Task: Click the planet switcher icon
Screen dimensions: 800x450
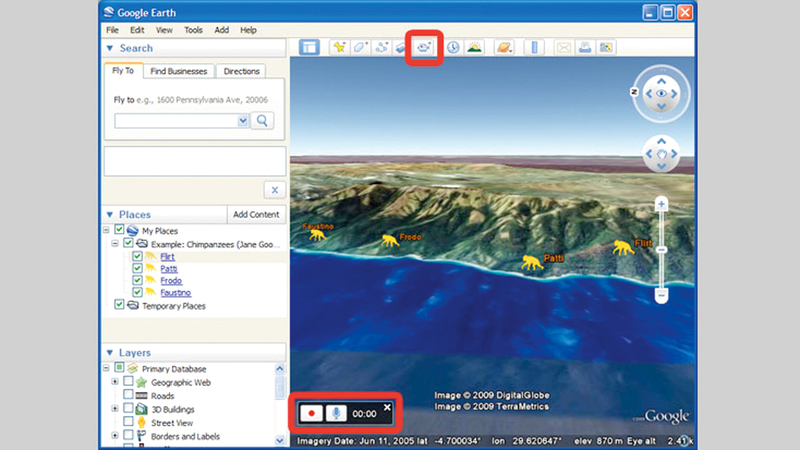Action: pos(503,47)
